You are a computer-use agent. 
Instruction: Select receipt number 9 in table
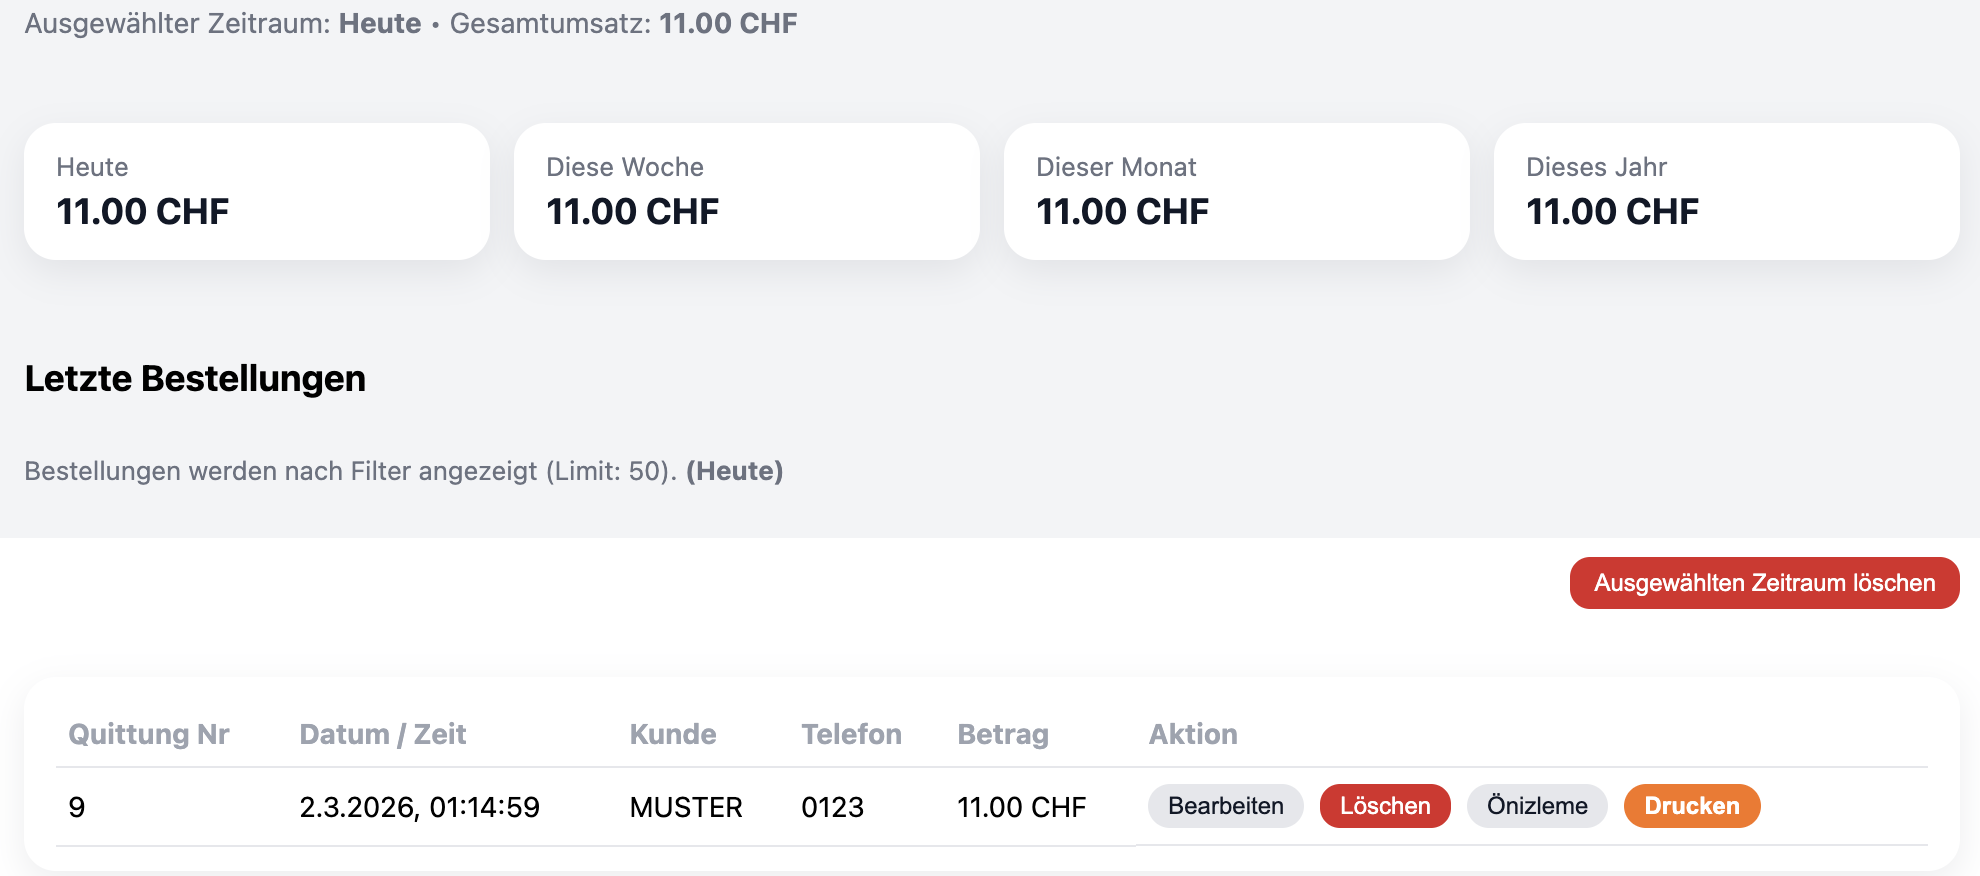coord(77,807)
